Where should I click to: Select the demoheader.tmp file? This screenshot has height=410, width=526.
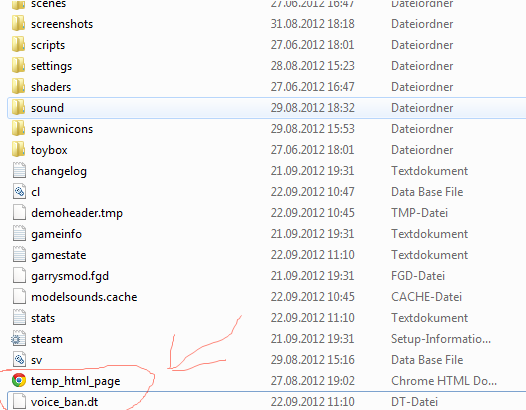(77, 213)
